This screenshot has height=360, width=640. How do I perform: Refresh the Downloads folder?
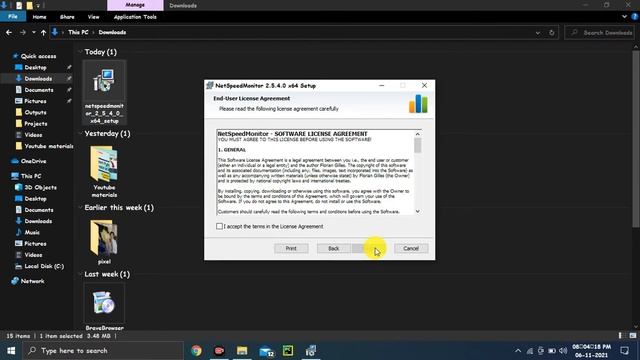click(551, 33)
